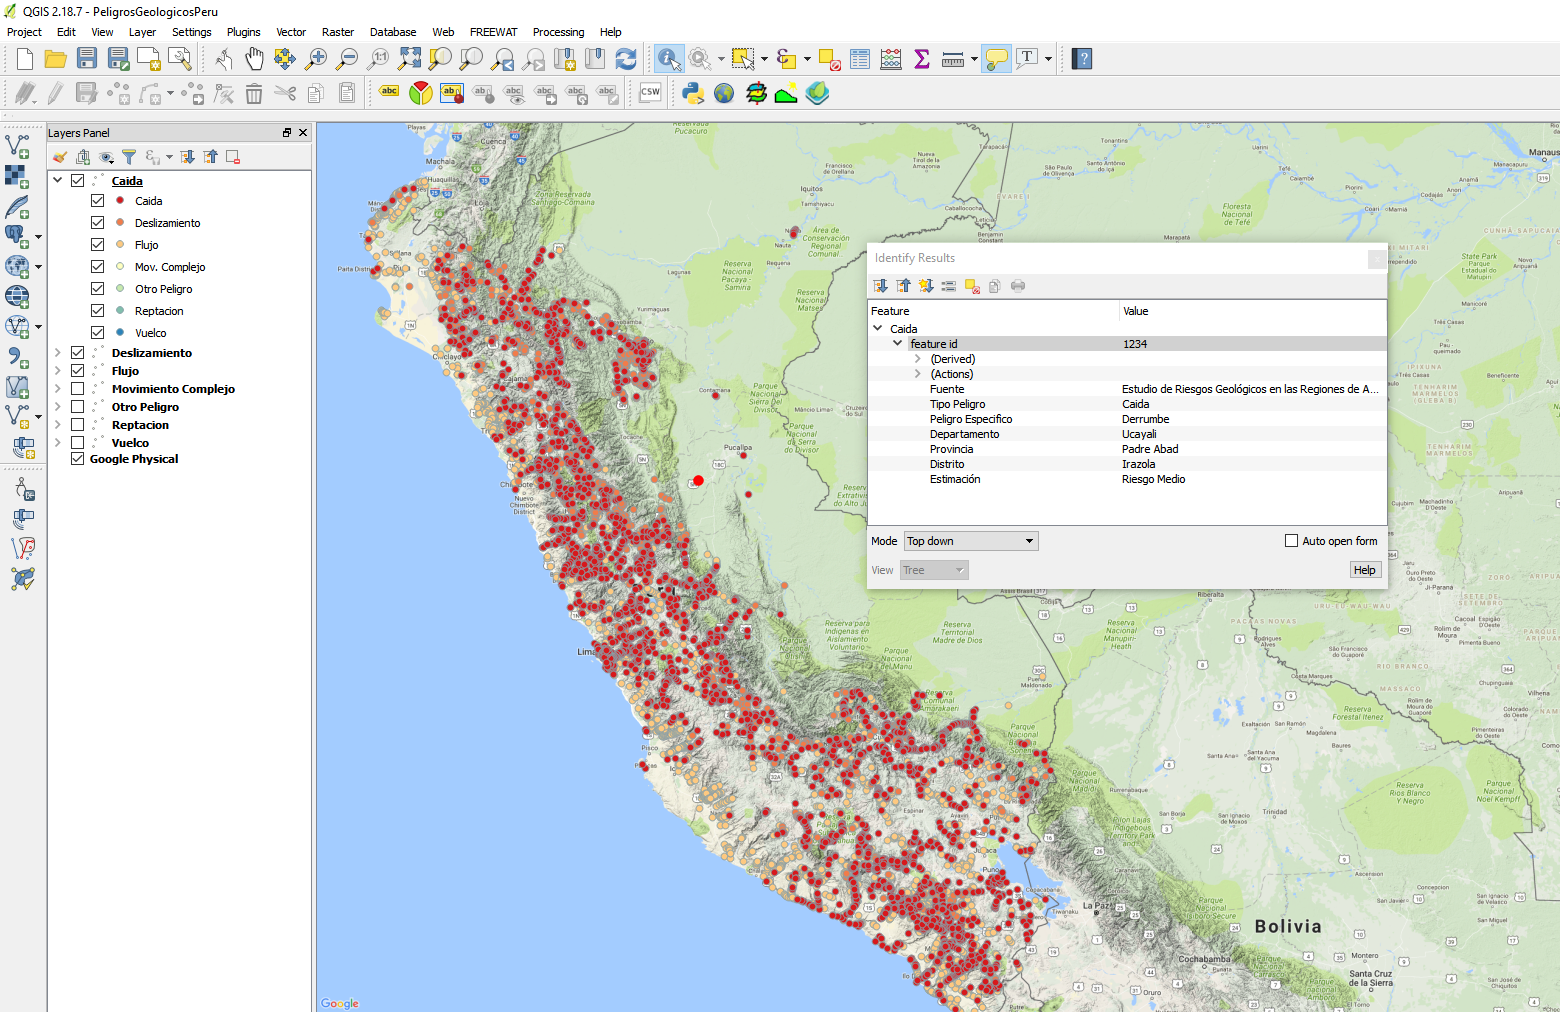Select the Otro Peligro layer name
Screen dimensions: 1560x1012
pos(145,407)
